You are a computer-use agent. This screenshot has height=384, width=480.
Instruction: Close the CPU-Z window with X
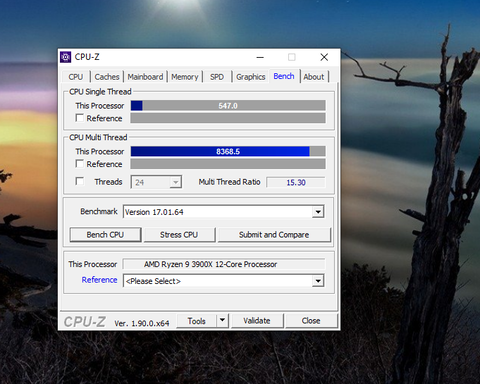coord(324,57)
